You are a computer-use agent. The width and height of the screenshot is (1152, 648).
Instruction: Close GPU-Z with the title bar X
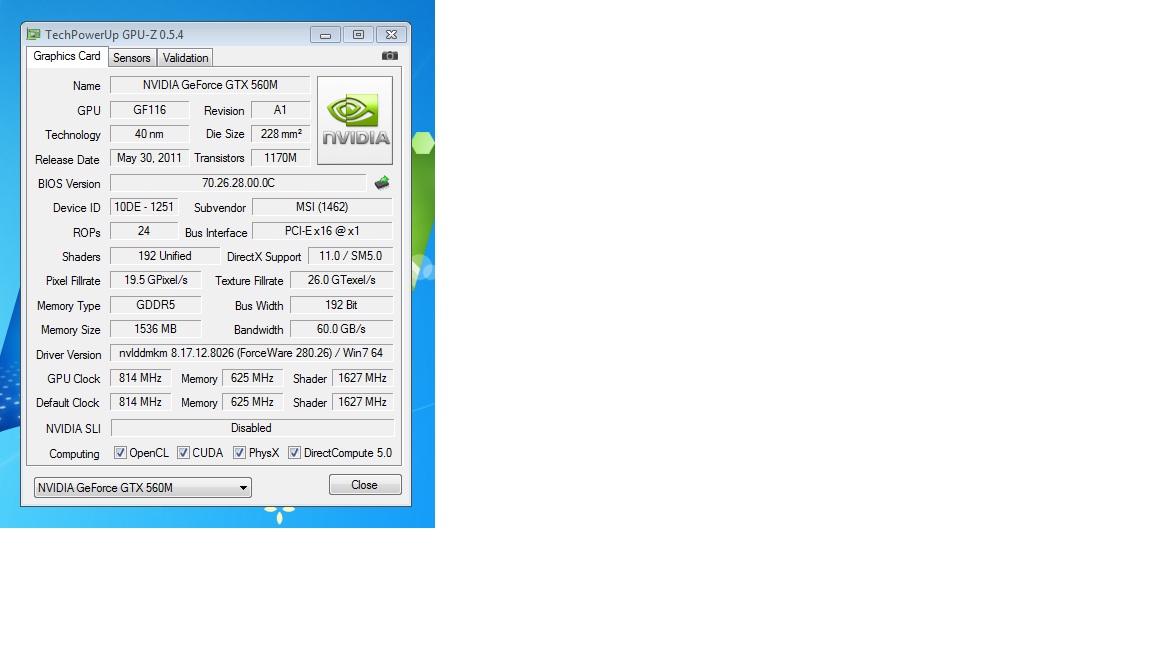pyautogui.click(x=392, y=35)
